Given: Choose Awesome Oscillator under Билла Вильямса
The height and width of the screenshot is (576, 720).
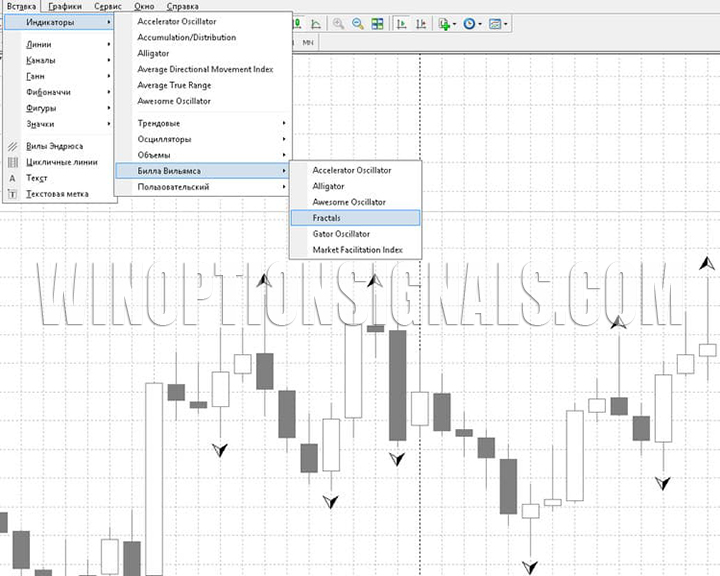Looking at the screenshot, I should [355, 202].
